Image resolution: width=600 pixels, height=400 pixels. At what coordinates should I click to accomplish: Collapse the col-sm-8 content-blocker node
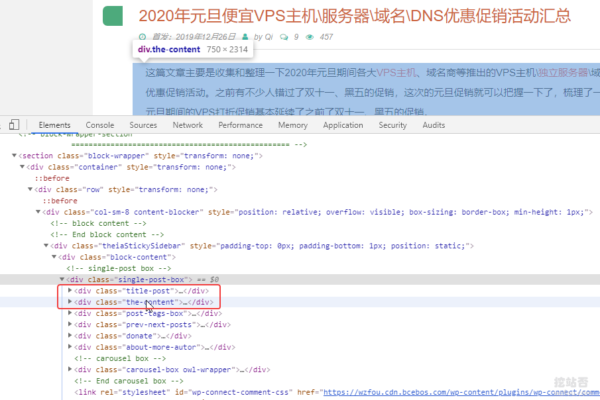click(38, 212)
